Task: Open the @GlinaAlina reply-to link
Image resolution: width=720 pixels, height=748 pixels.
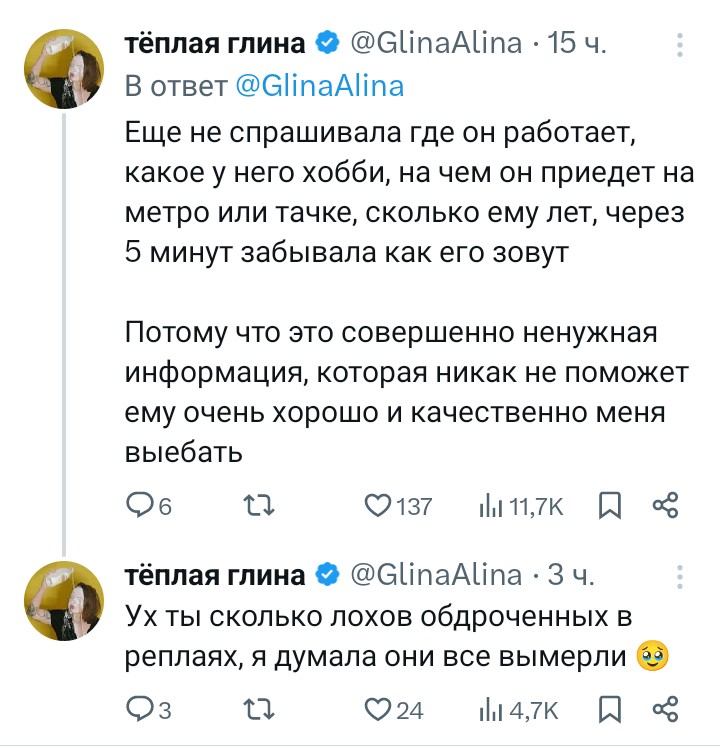Action: coord(318,86)
